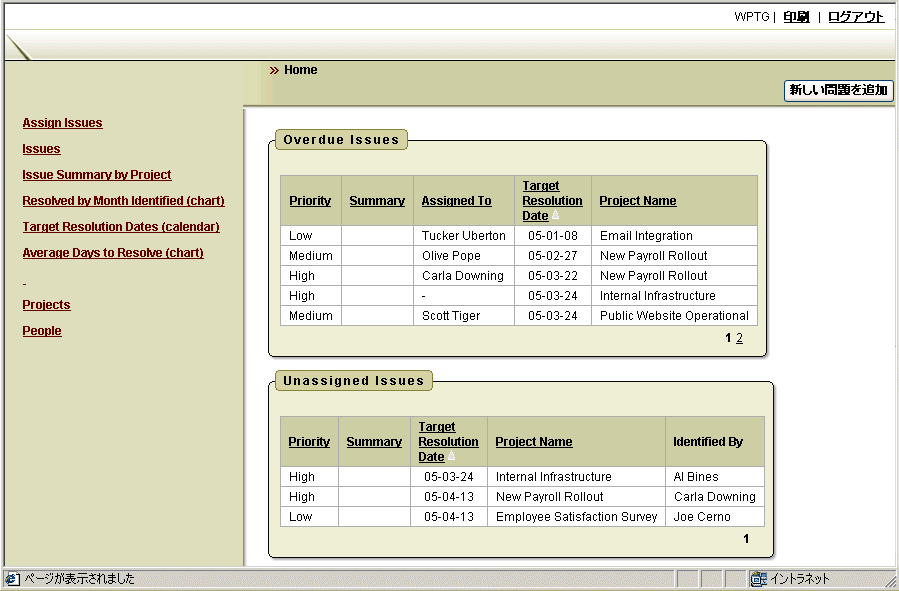Screen dimensions: 899x591
Task: Go to the People page
Action: (x=42, y=331)
